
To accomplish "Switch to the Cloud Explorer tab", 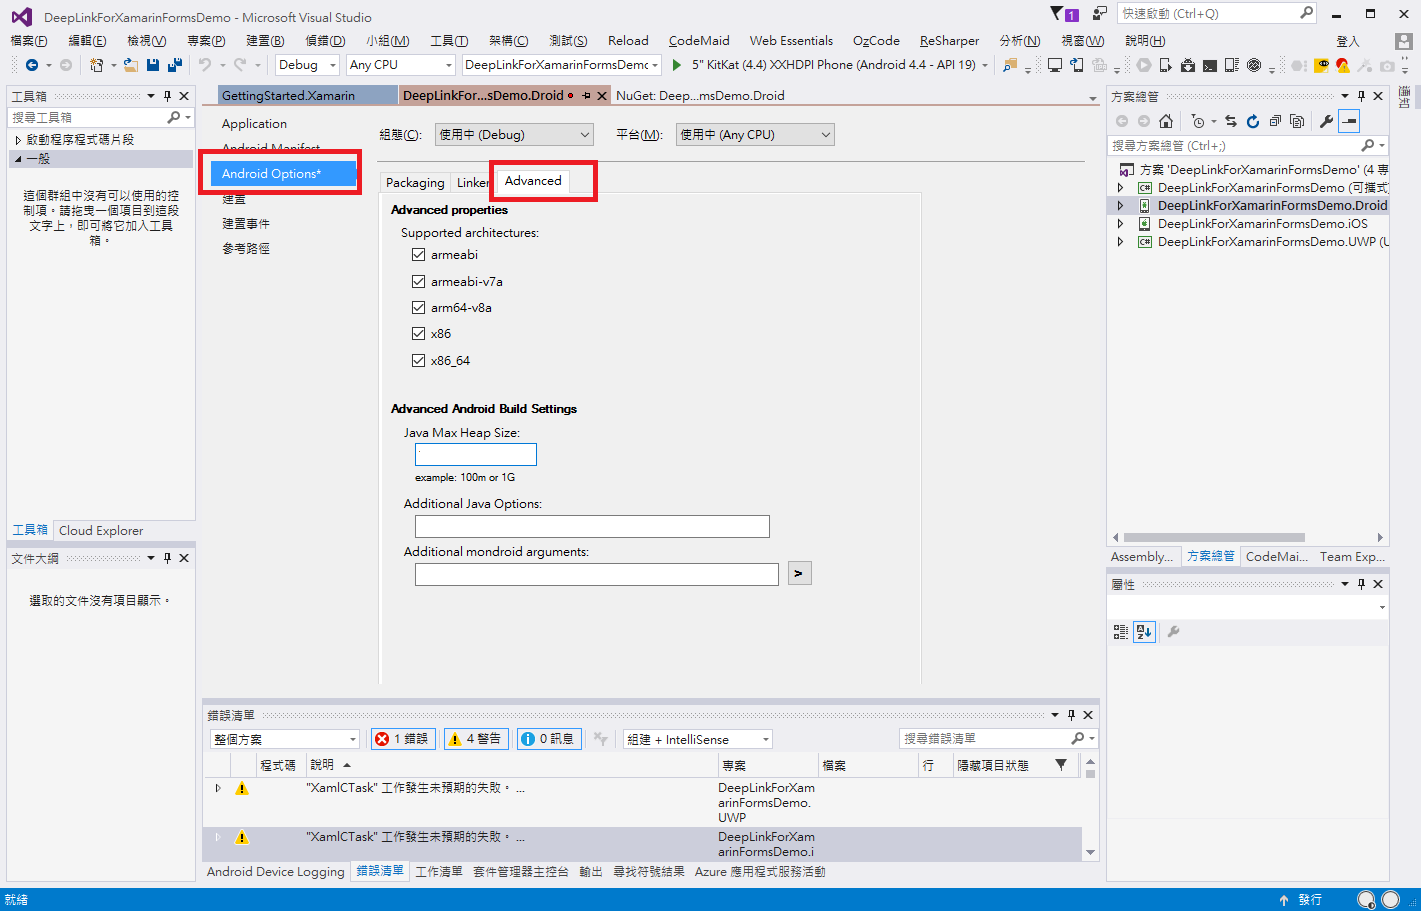I will click(101, 531).
